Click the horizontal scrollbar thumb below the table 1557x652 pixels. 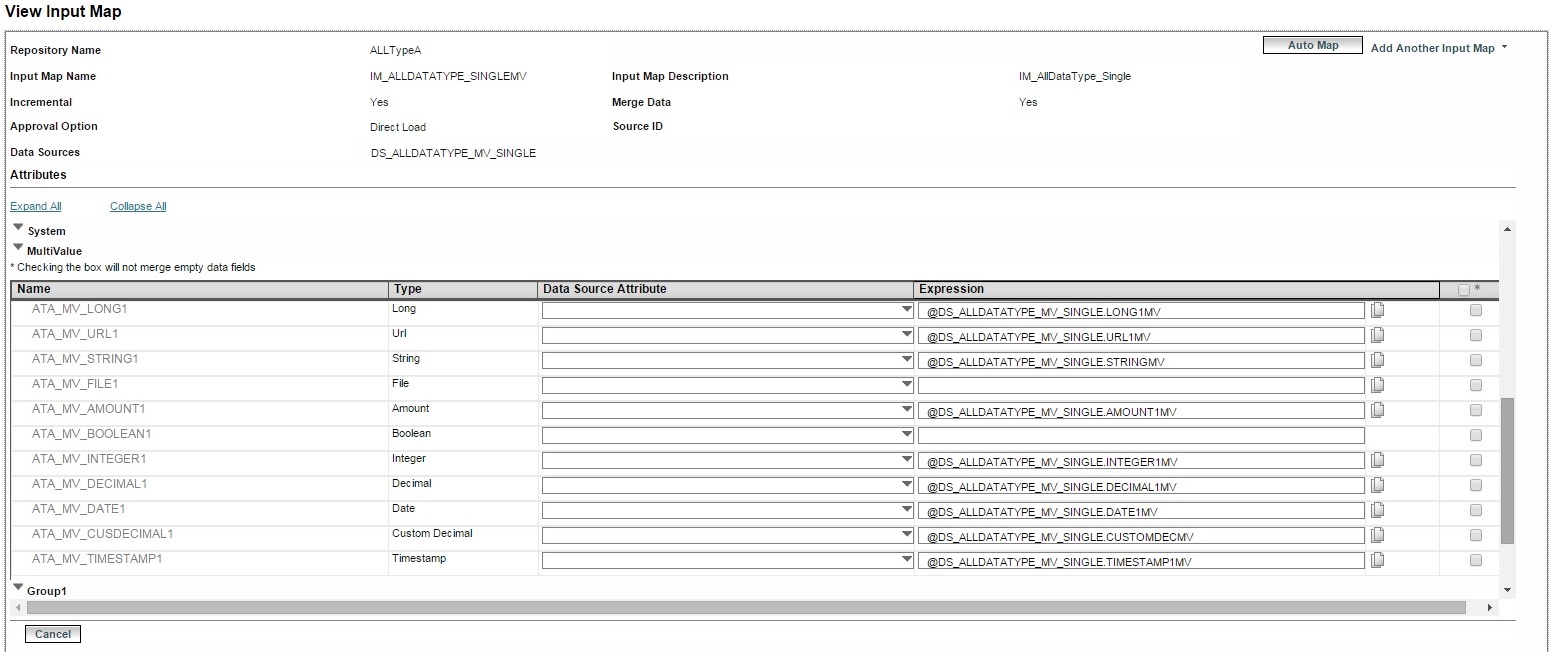(746, 607)
